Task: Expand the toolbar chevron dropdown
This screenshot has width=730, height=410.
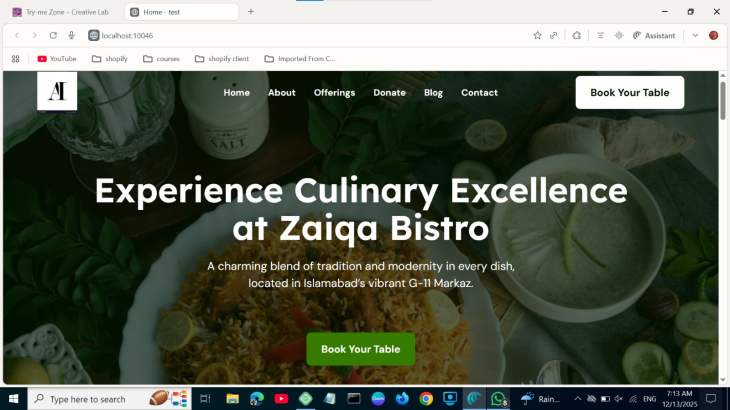Action: [695, 35]
